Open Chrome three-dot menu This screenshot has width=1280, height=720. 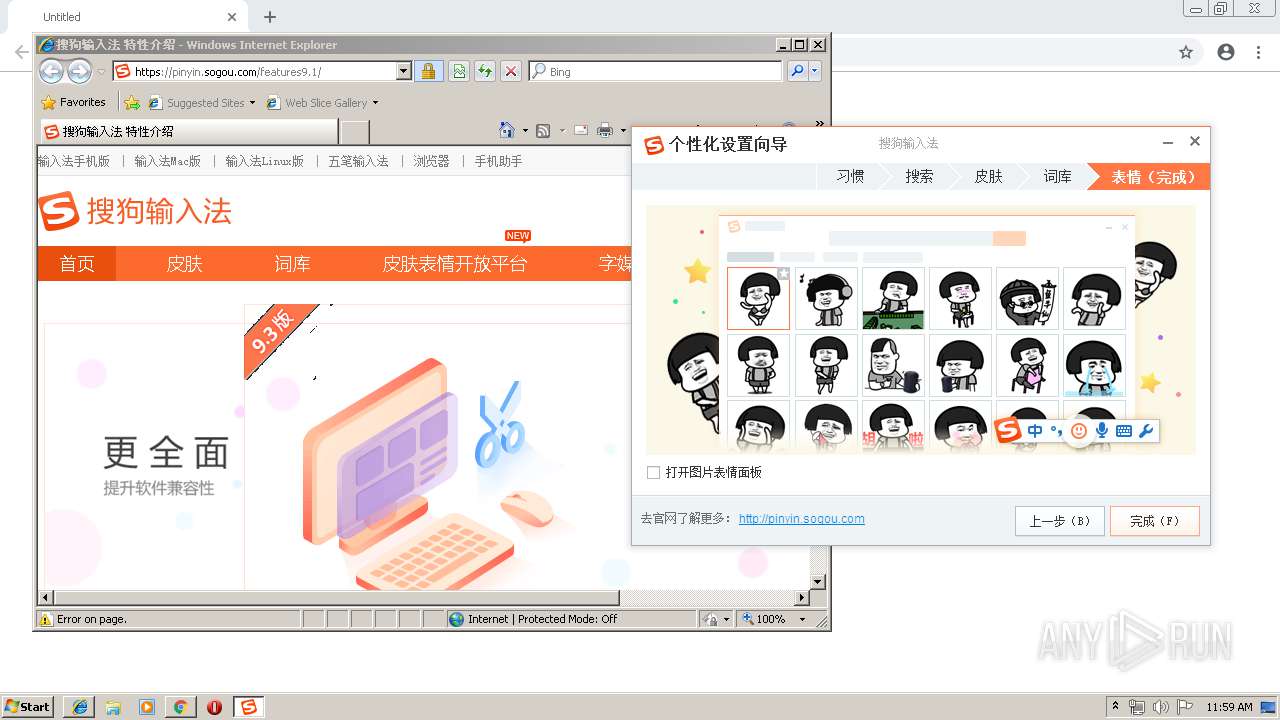[x=1259, y=52]
